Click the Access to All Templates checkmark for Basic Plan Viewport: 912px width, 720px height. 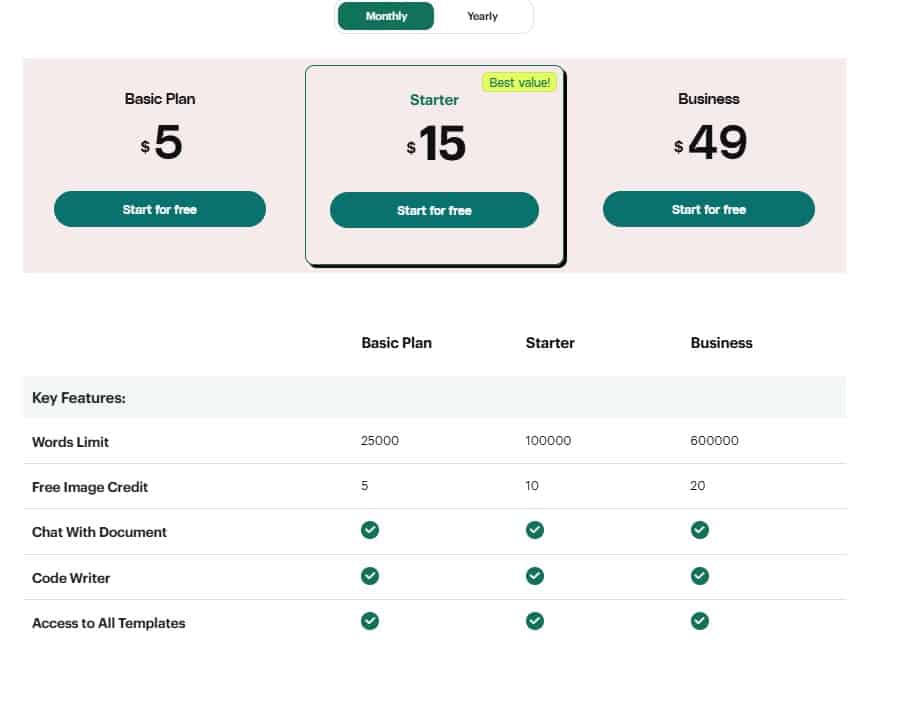[369, 621]
